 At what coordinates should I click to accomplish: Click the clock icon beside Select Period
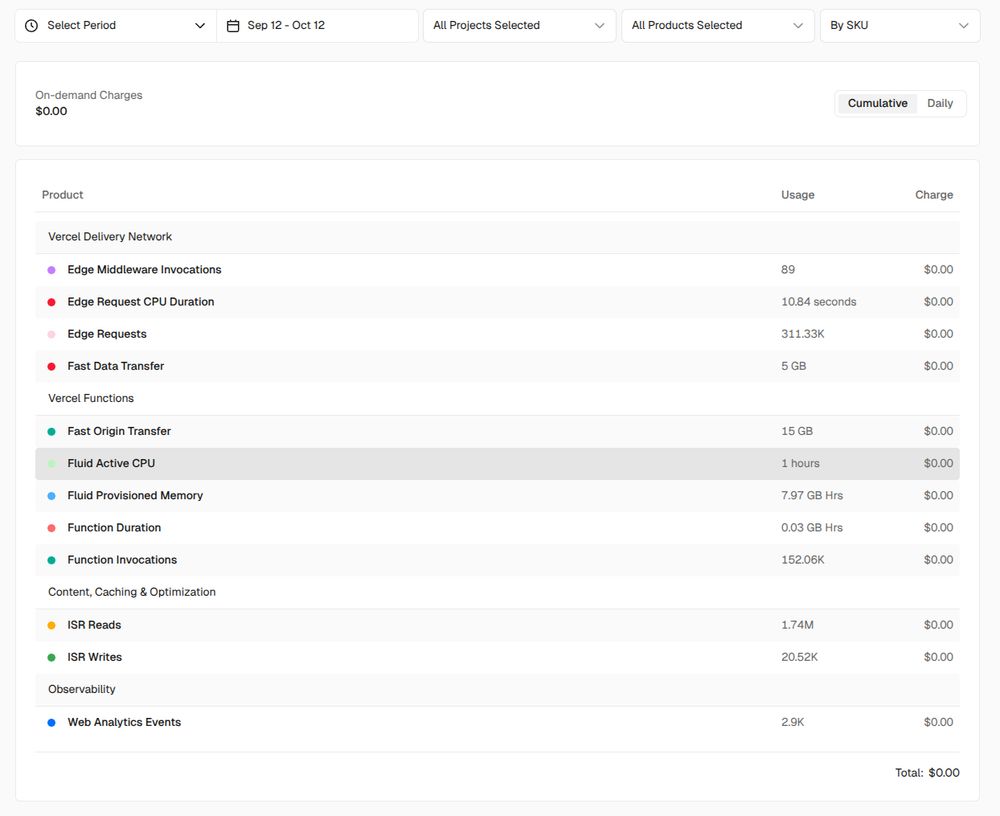point(31,26)
